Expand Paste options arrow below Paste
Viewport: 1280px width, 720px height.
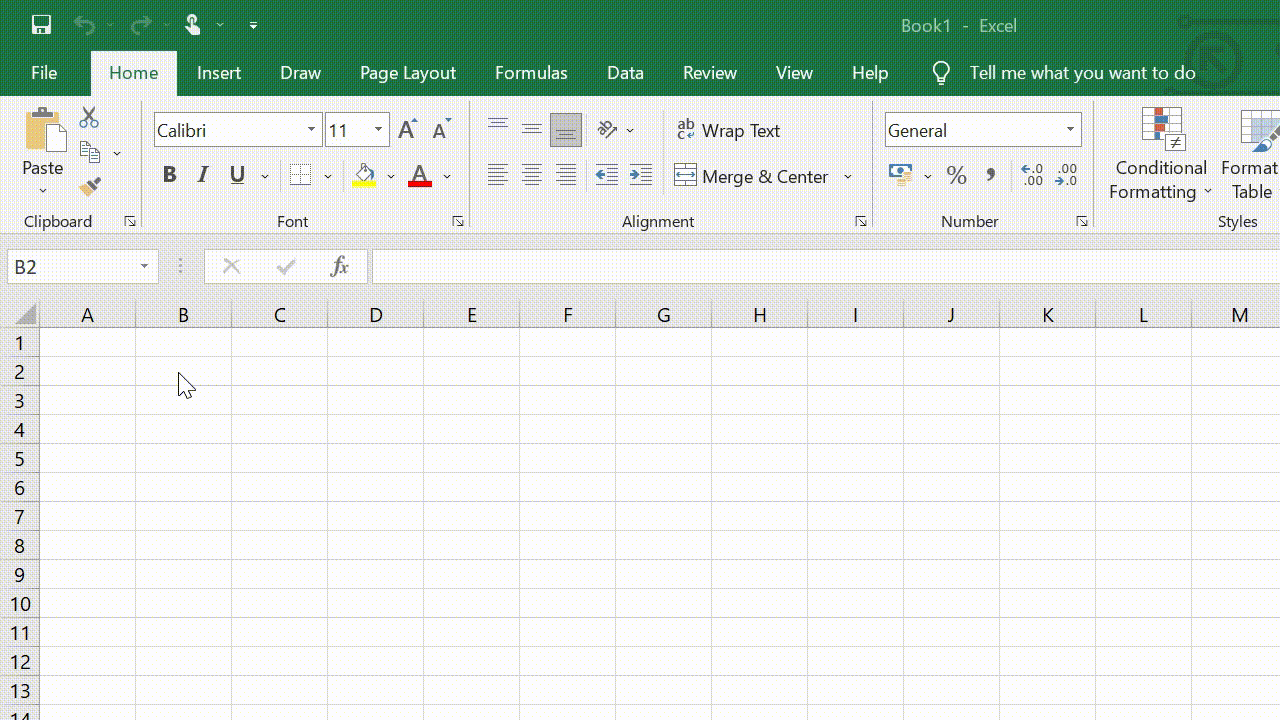tap(43, 190)
